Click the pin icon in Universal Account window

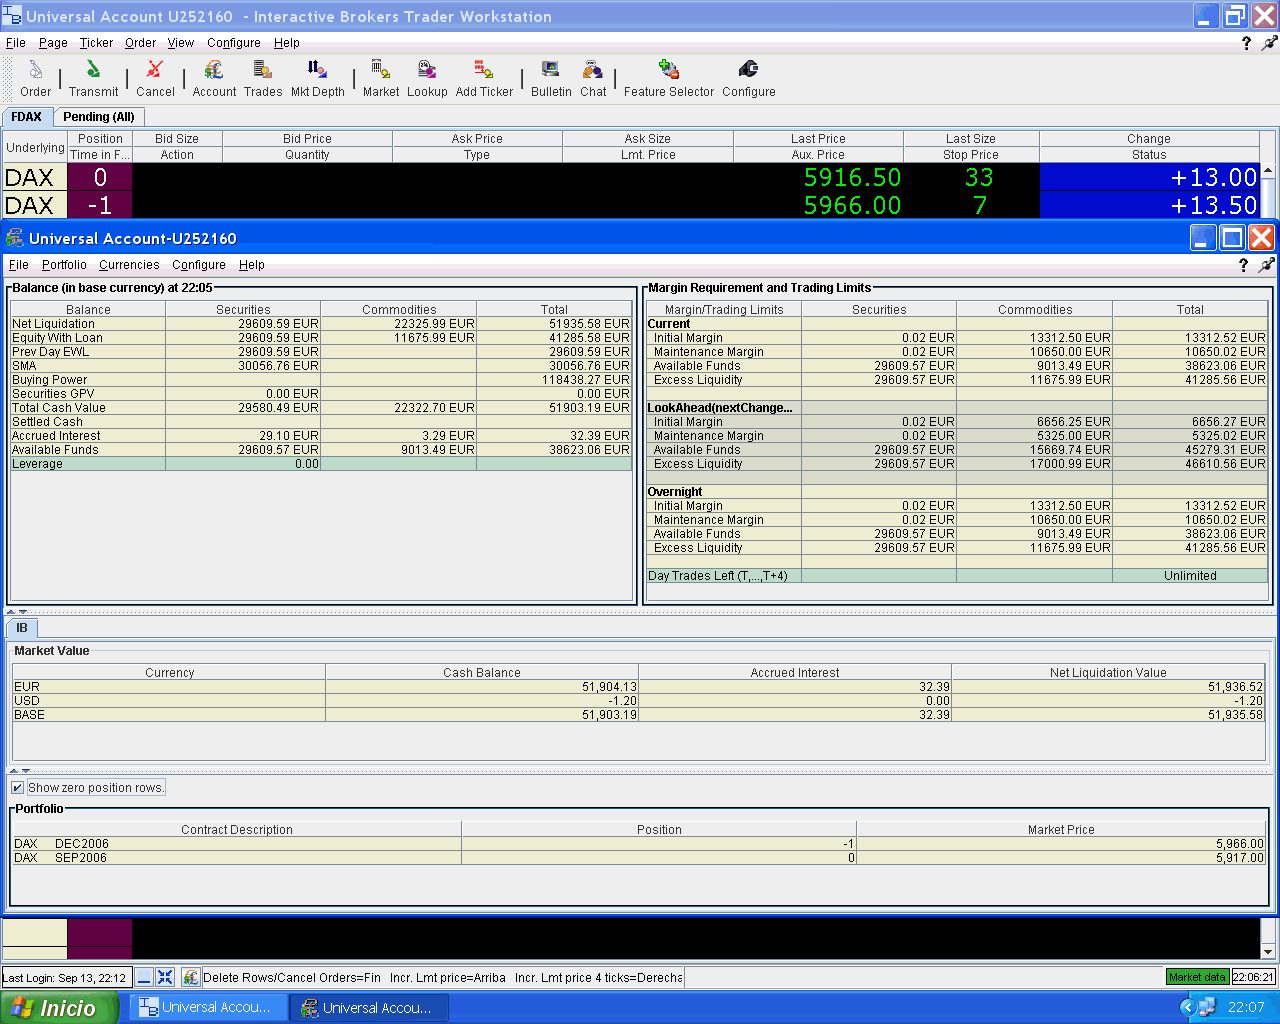pyautogui.click(x=1266, y=265)
